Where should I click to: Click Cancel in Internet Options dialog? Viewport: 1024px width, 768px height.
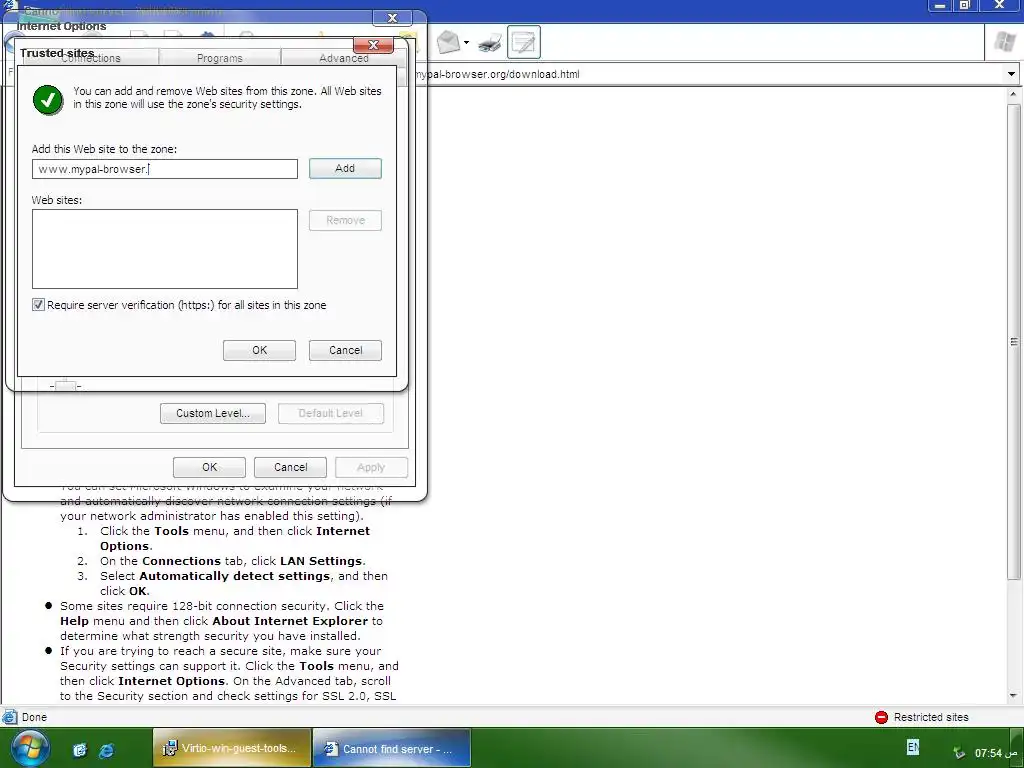(291, 467)
